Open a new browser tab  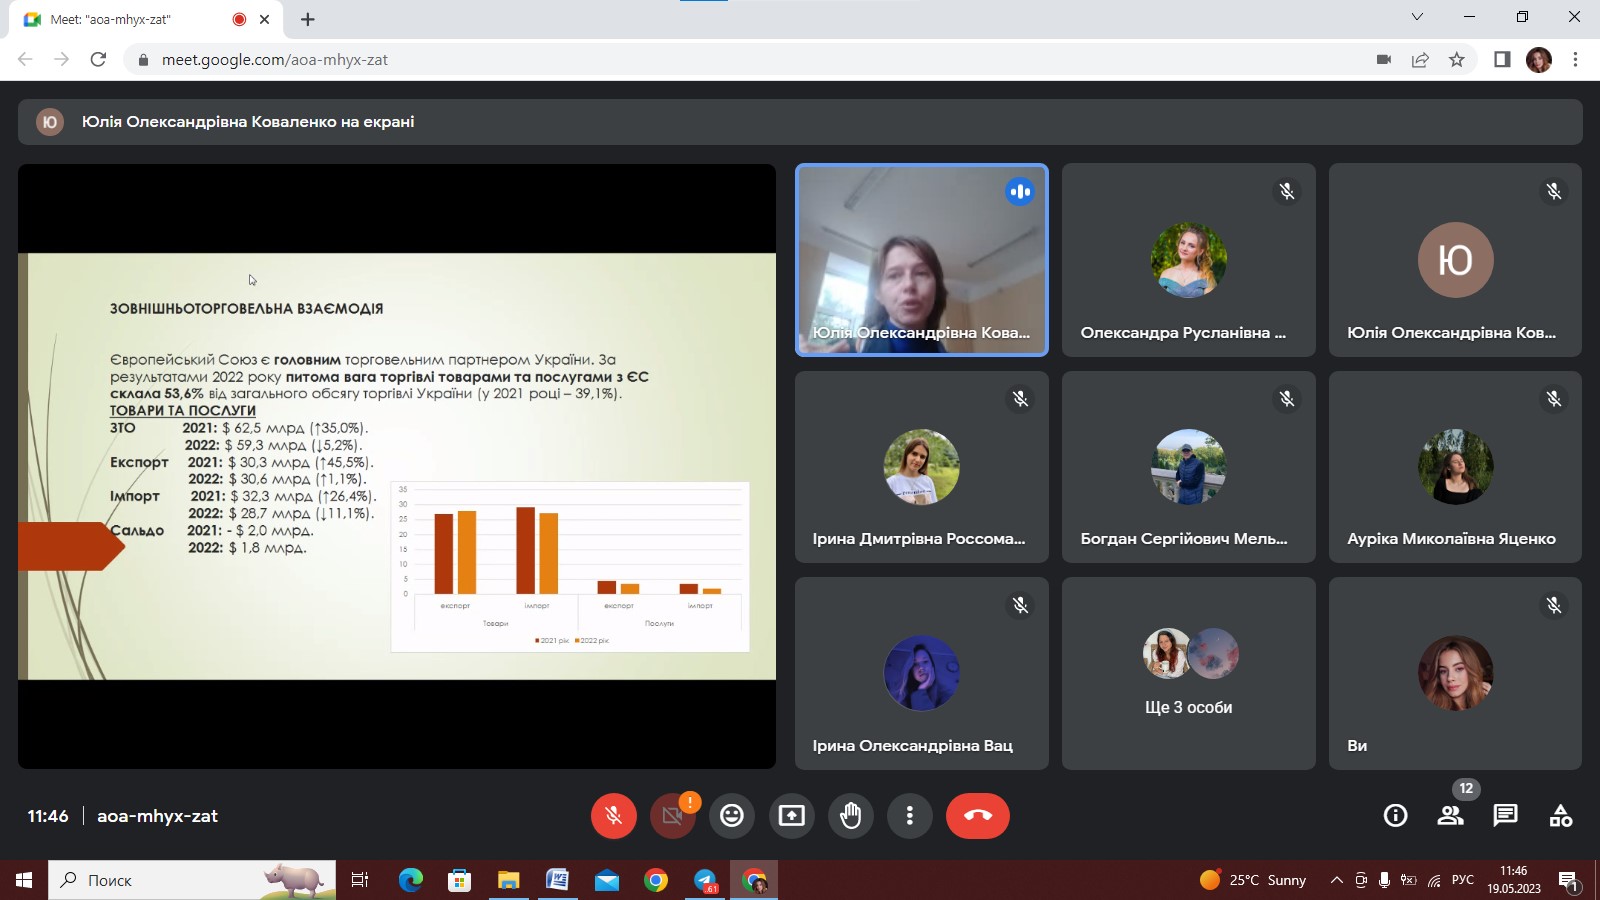coord(308,19)
